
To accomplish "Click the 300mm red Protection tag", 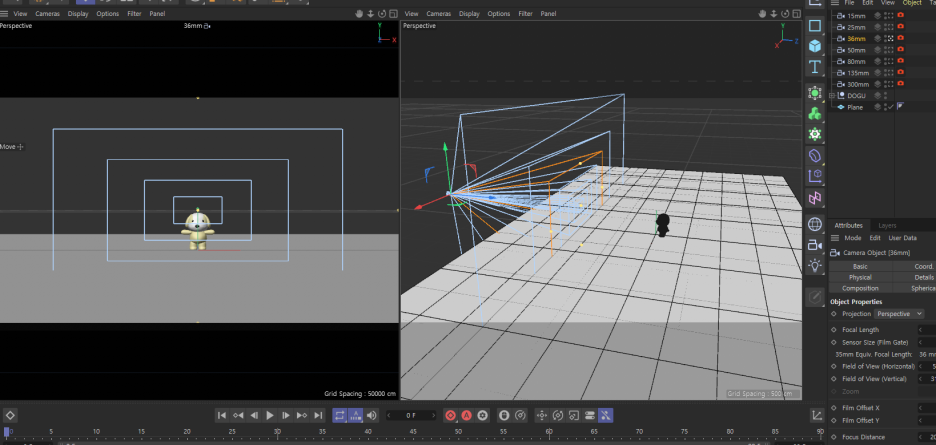I will 900,84.
